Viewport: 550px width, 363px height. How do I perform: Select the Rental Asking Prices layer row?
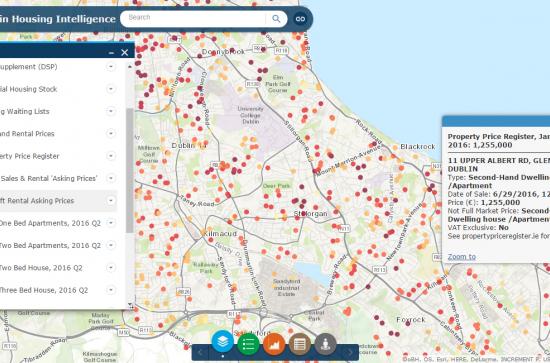click(x=58, y=201)
